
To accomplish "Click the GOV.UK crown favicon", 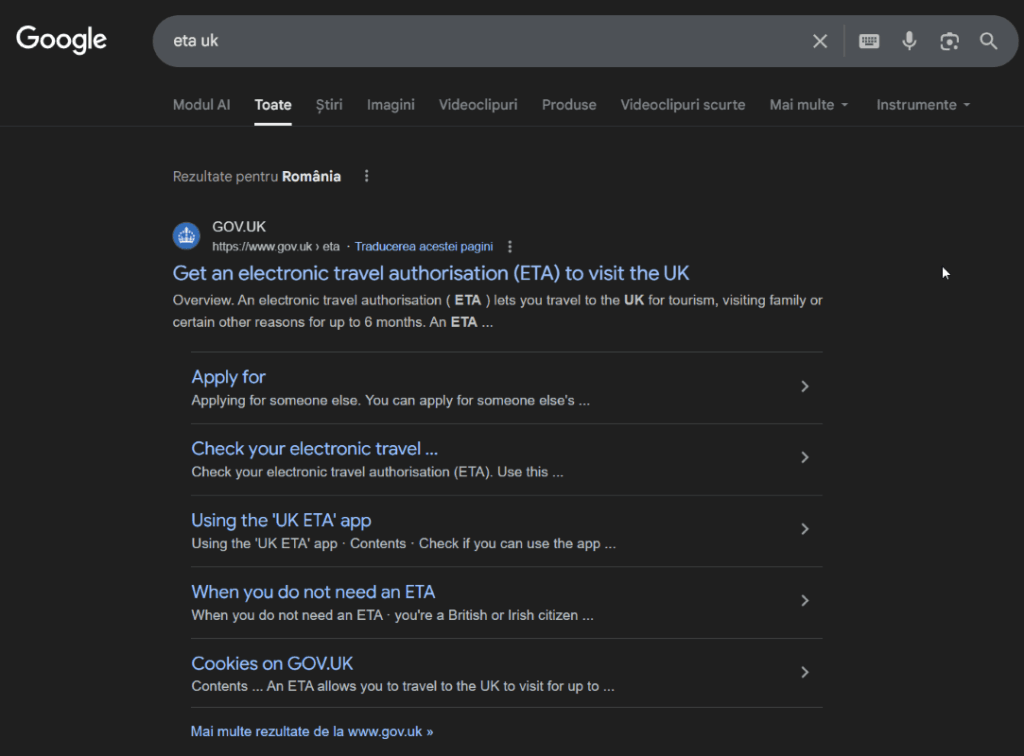I will coord(187,236).
